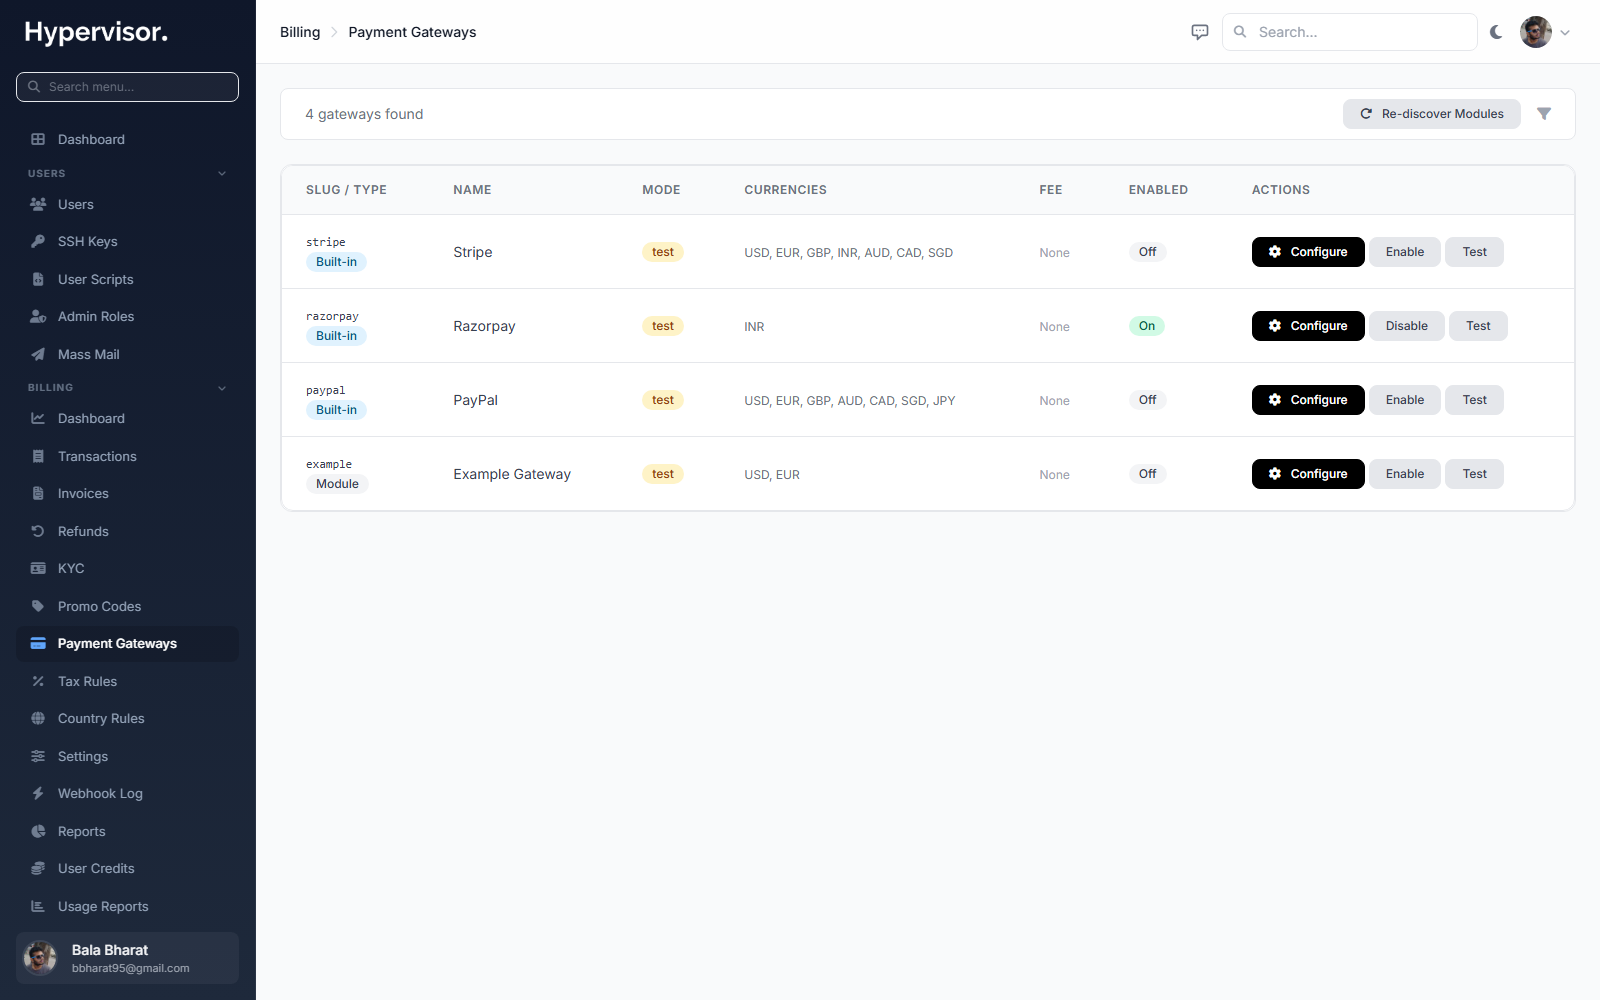Click the Razorpay INR currency cell

[754, 327]
